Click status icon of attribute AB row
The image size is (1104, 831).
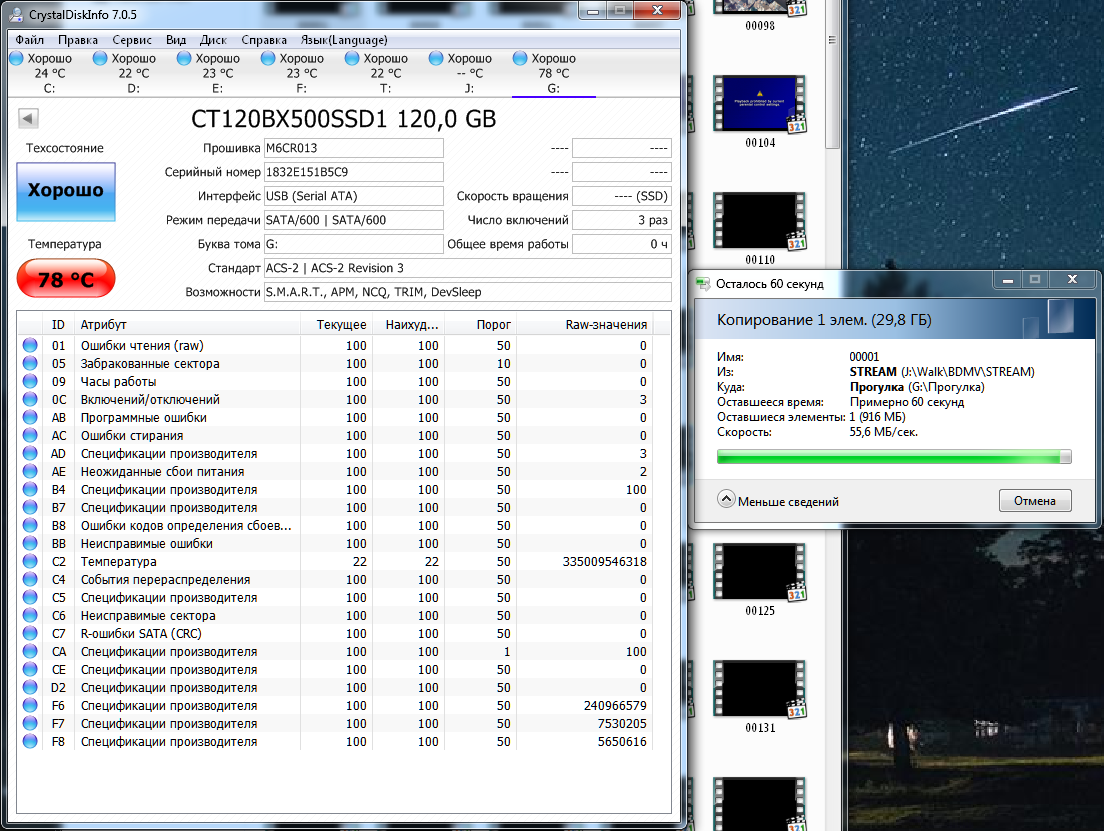click(x=30, y=417)
